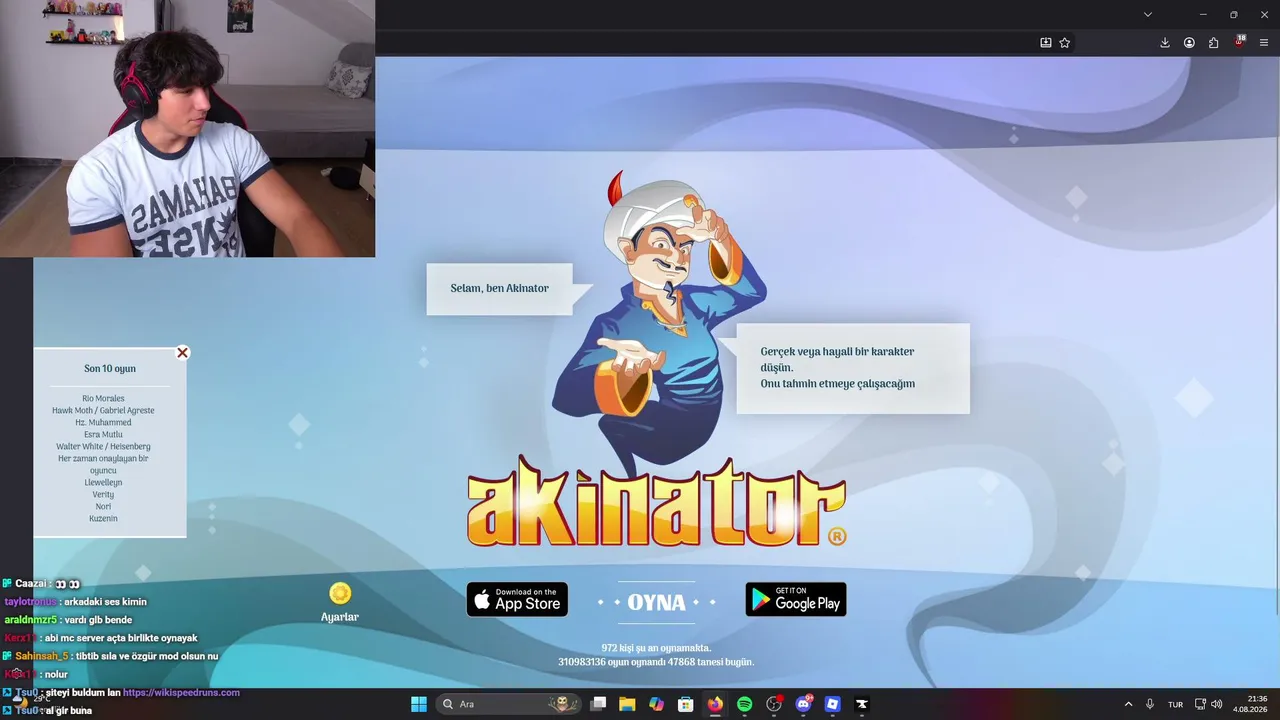Close the Son 10 oyun panel
1280x720 pixels.
click(182, 353)
